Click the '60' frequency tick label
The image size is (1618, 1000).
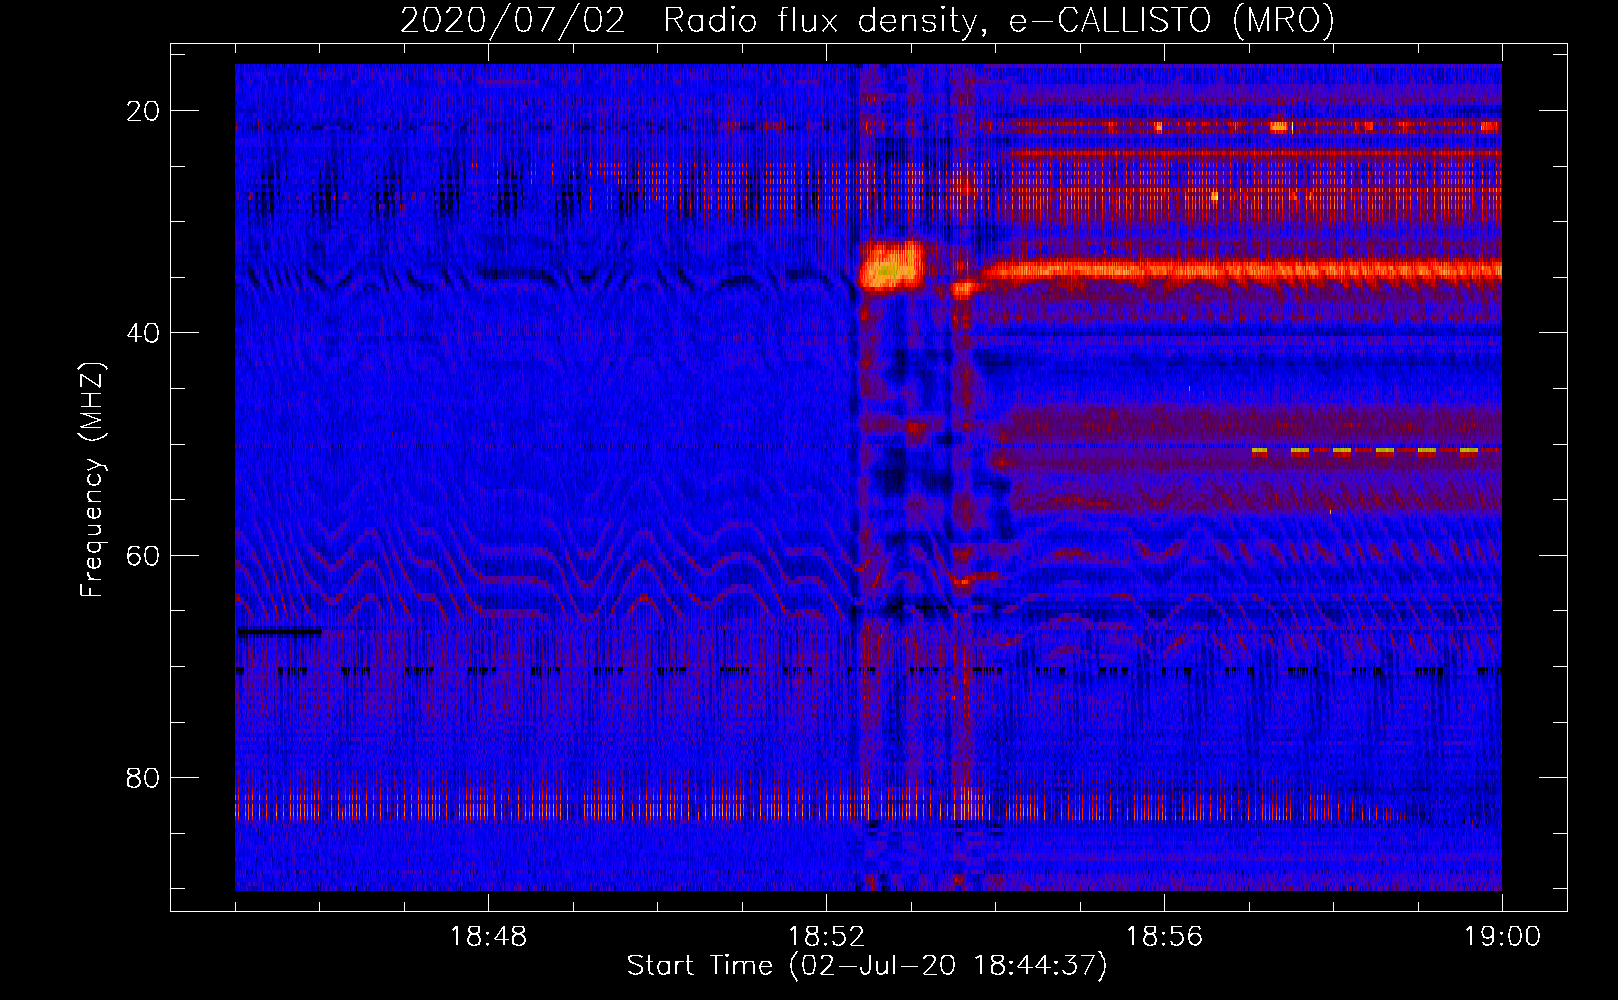pos(144,555)
